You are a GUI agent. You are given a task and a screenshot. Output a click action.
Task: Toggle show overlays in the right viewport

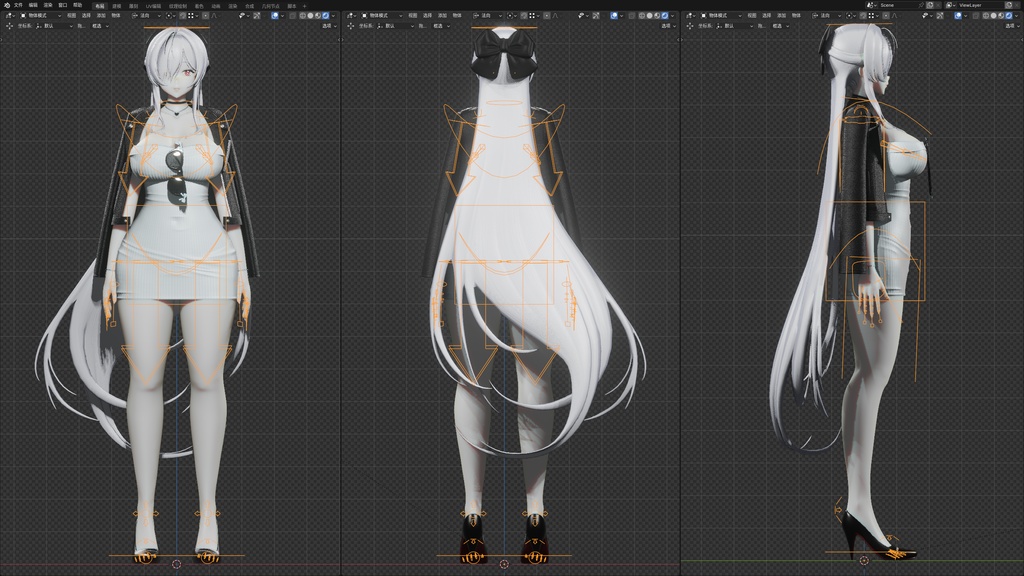pyautogui.click(x=957, y=16)
